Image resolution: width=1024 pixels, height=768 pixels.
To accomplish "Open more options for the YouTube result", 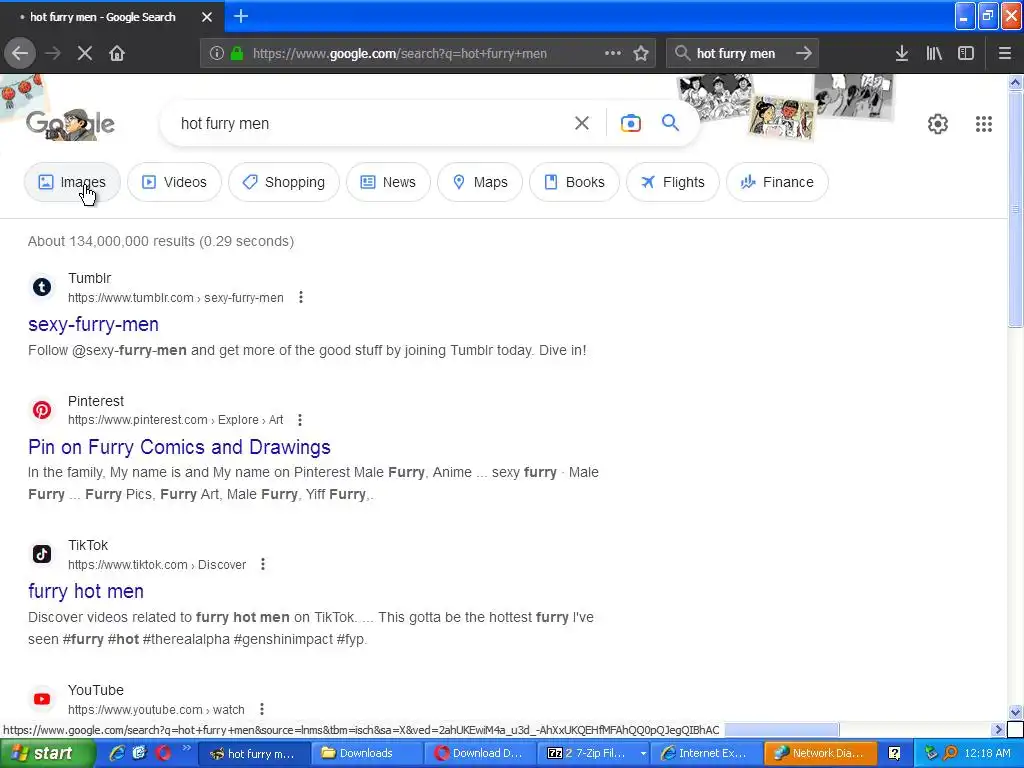I will click(261, 709).
